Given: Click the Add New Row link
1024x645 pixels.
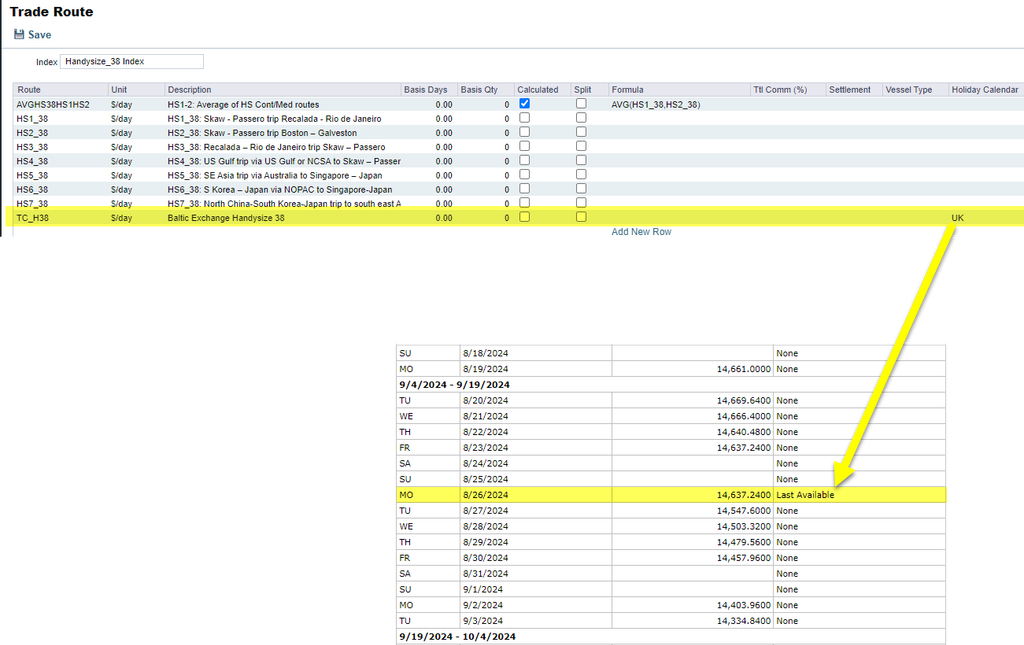Looking at the screenshot, I should (x=641, y=232).
